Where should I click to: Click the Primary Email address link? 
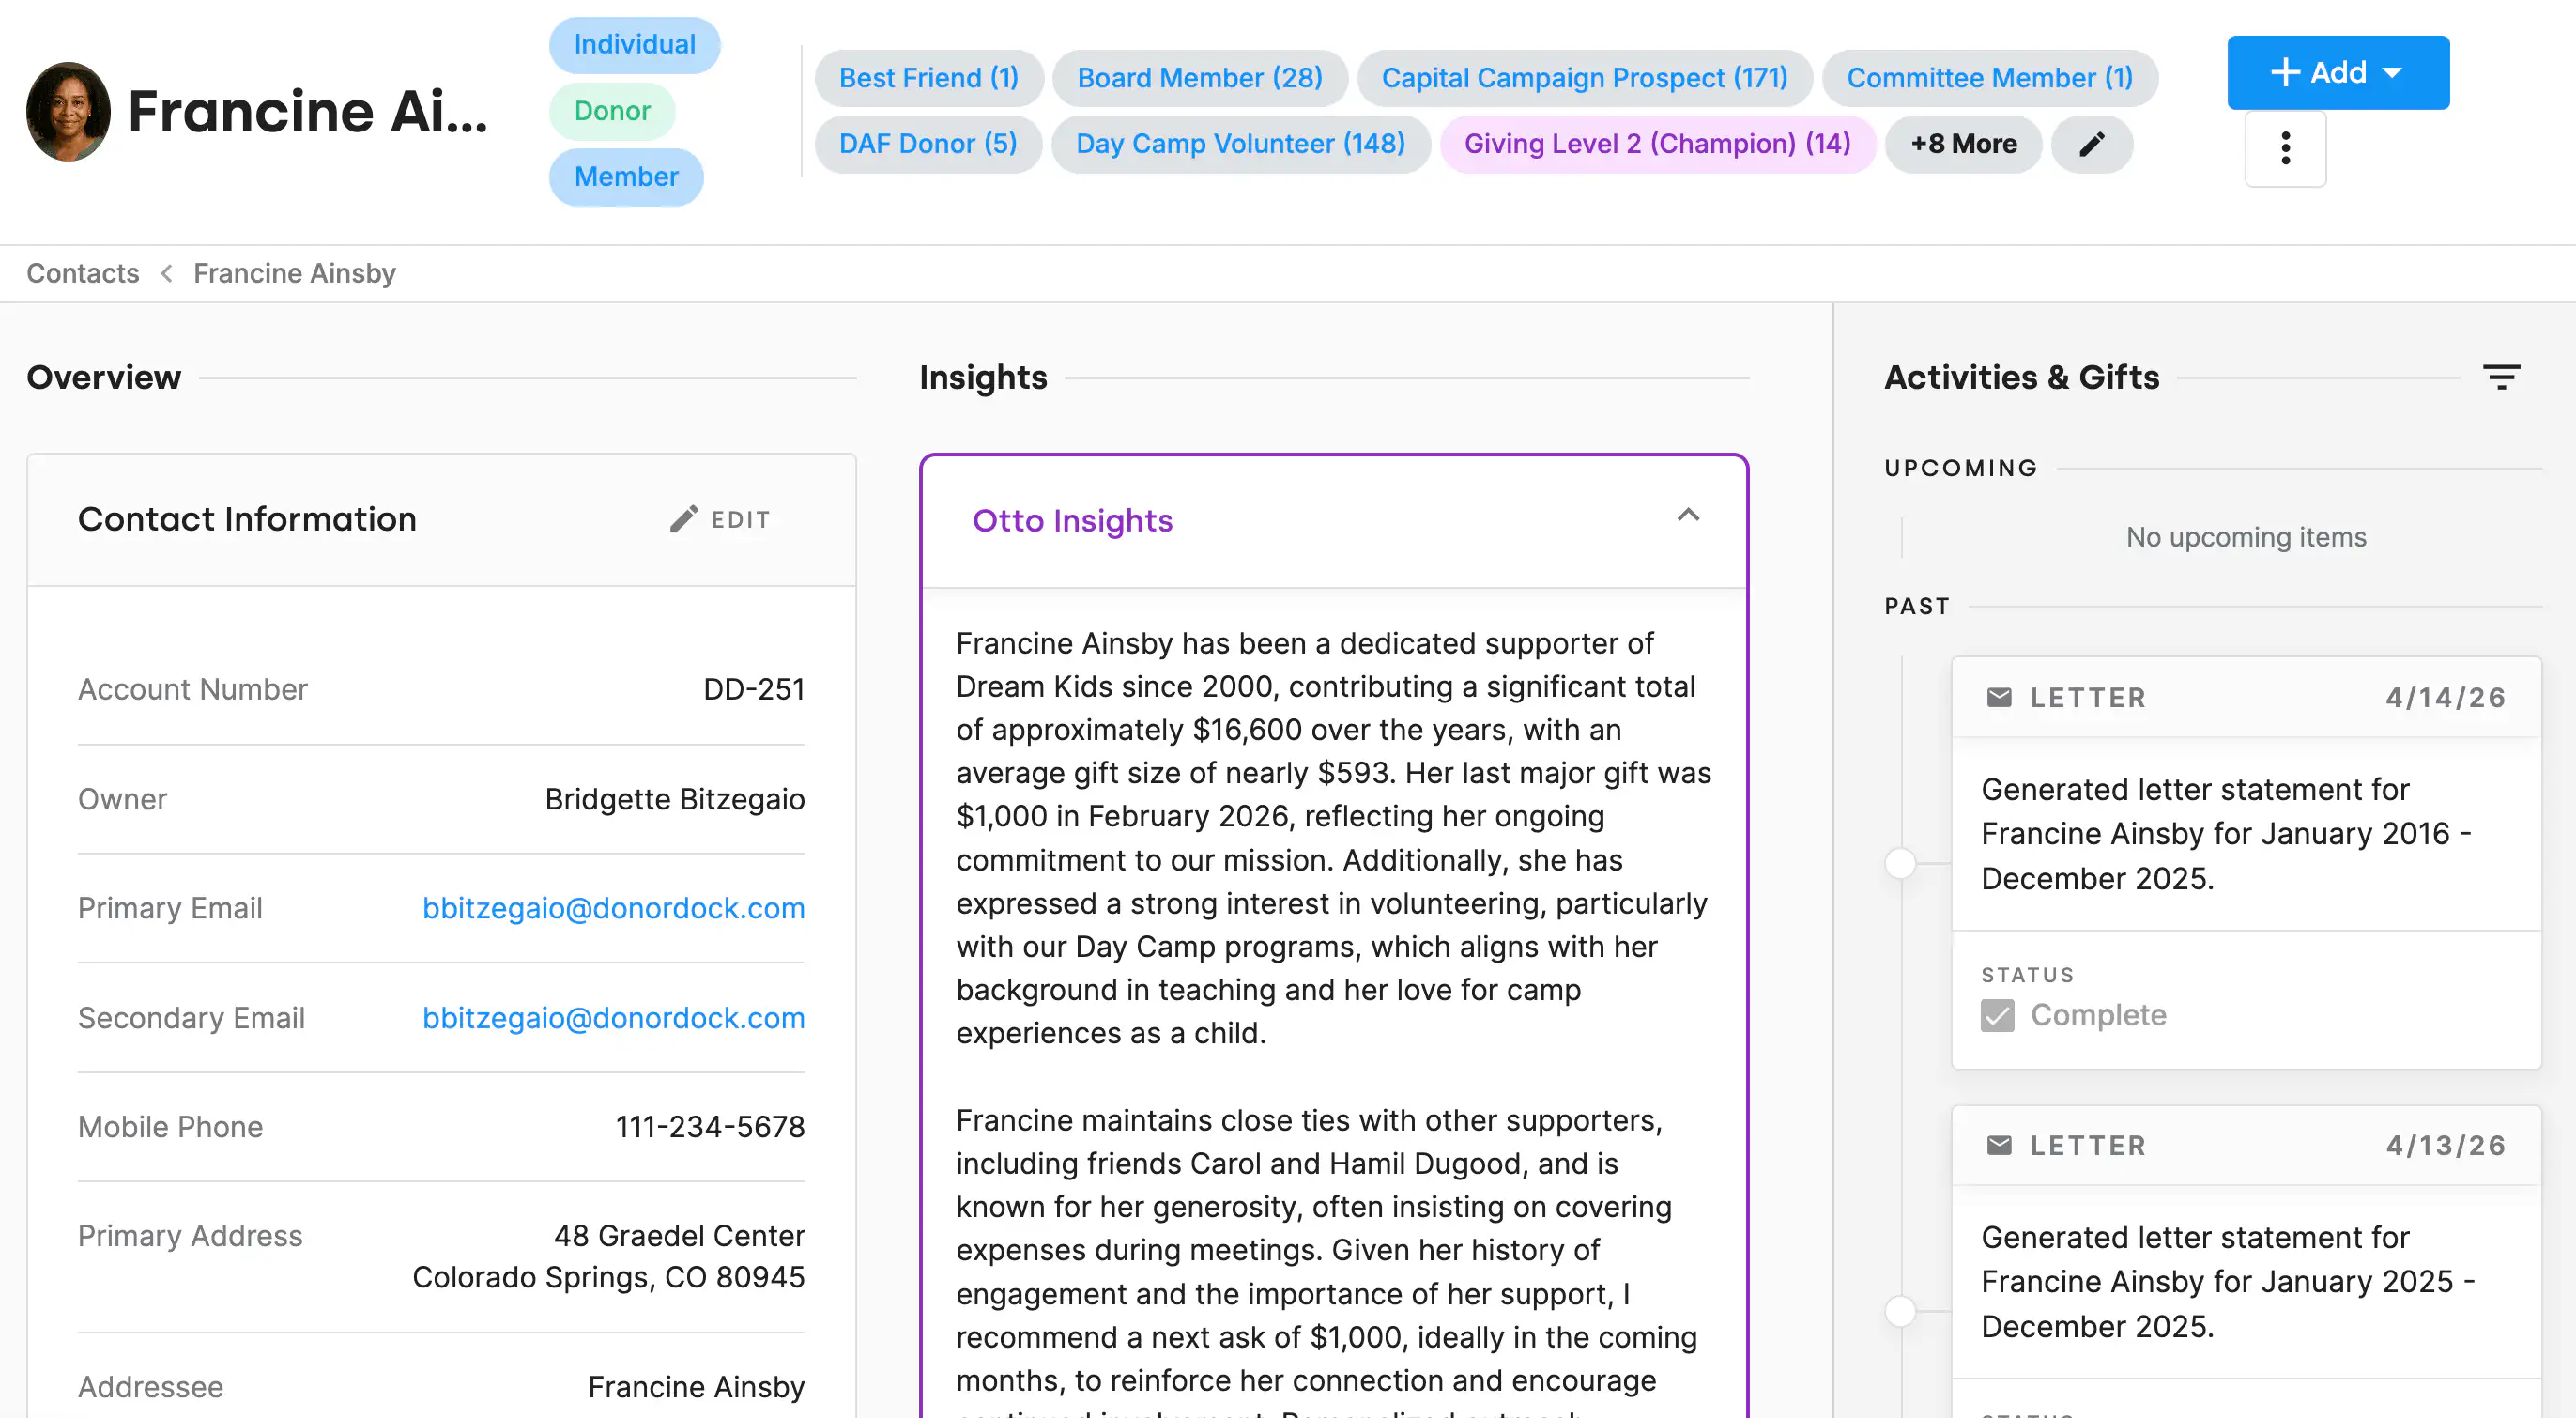point(613,908)
